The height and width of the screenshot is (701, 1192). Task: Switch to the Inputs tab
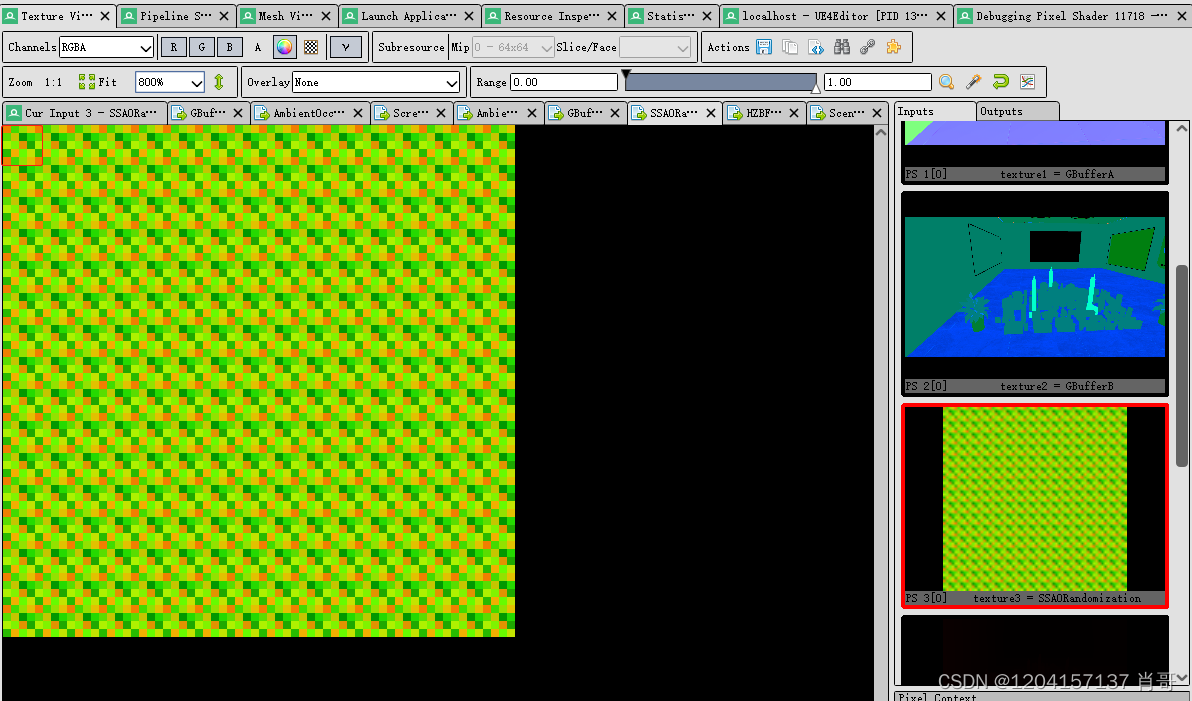[934, 112]
